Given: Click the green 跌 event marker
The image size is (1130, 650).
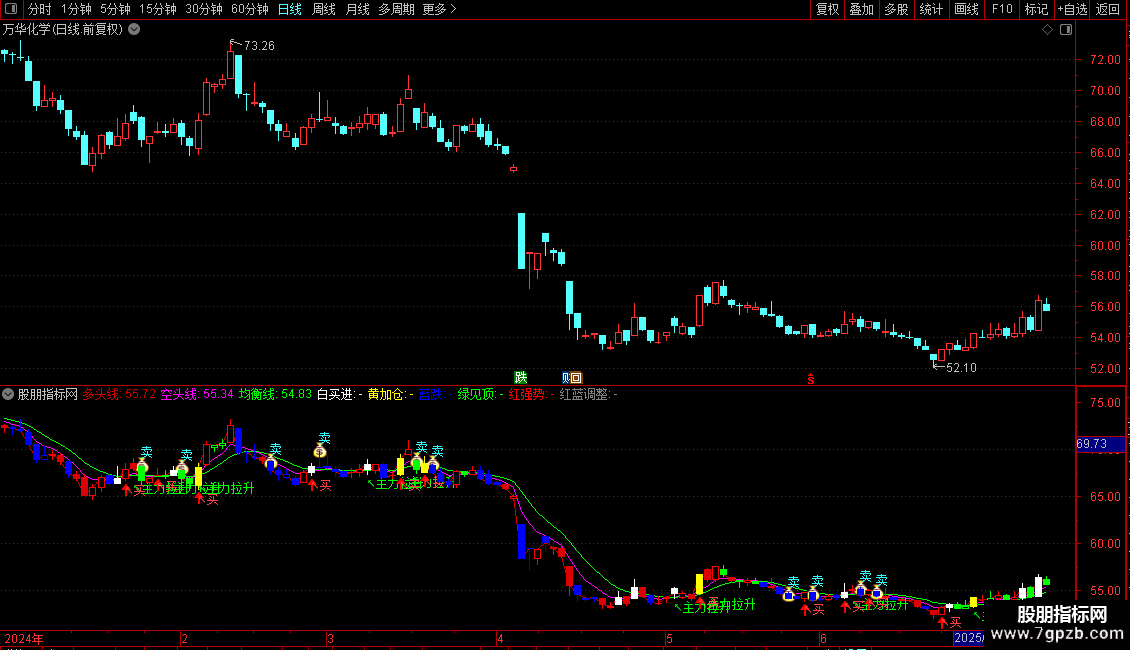Looking at the screenshot, I should click(520, 377).
